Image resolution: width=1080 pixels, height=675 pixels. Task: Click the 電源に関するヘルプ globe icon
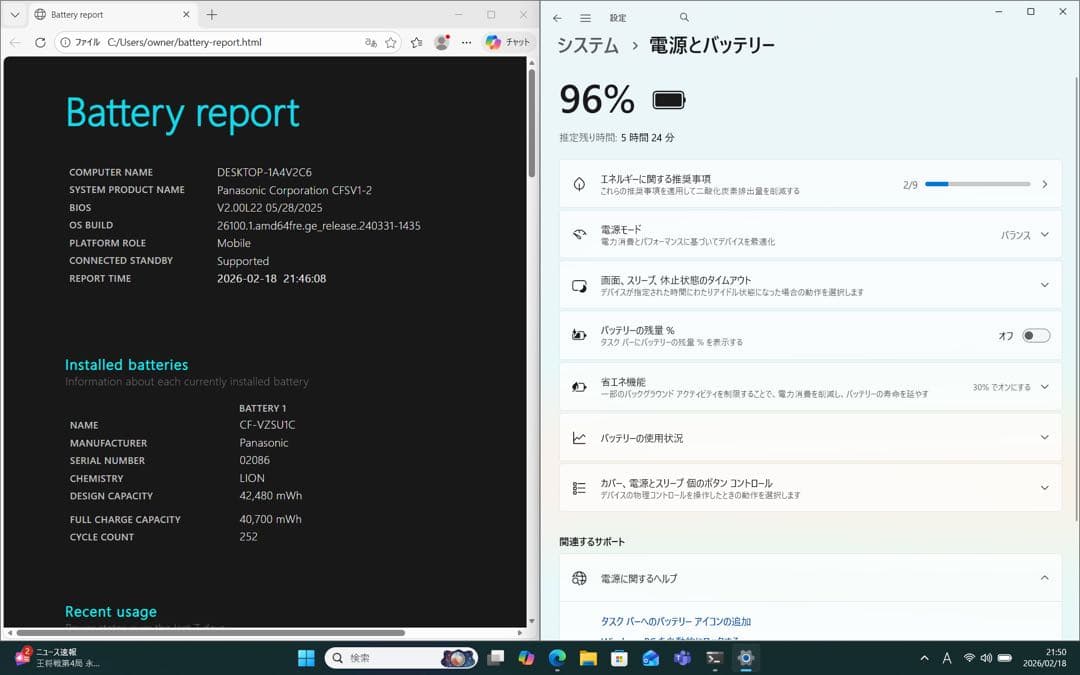coord(579,578)
